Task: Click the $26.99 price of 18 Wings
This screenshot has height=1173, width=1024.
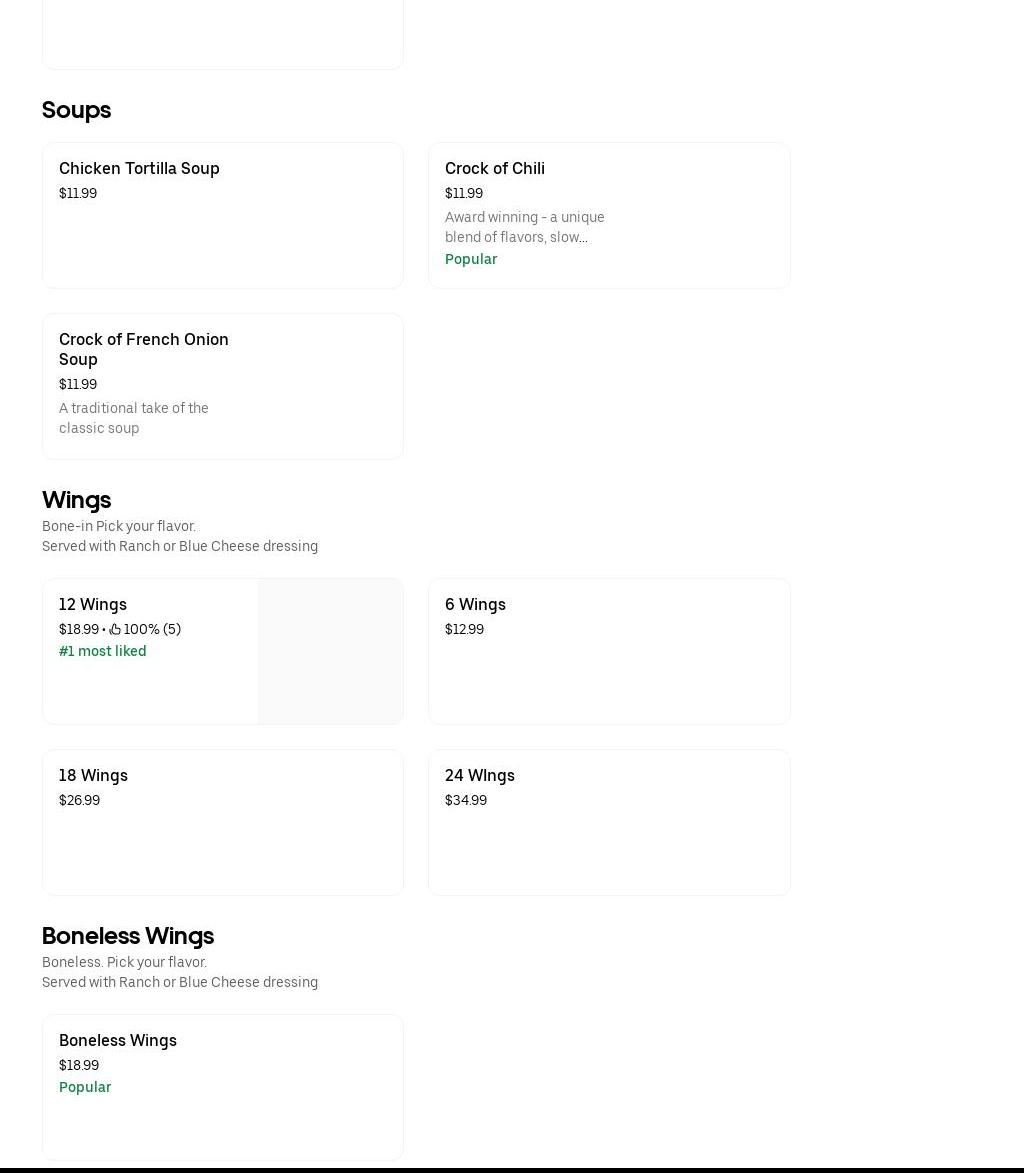Action: (x=79, y=800)
